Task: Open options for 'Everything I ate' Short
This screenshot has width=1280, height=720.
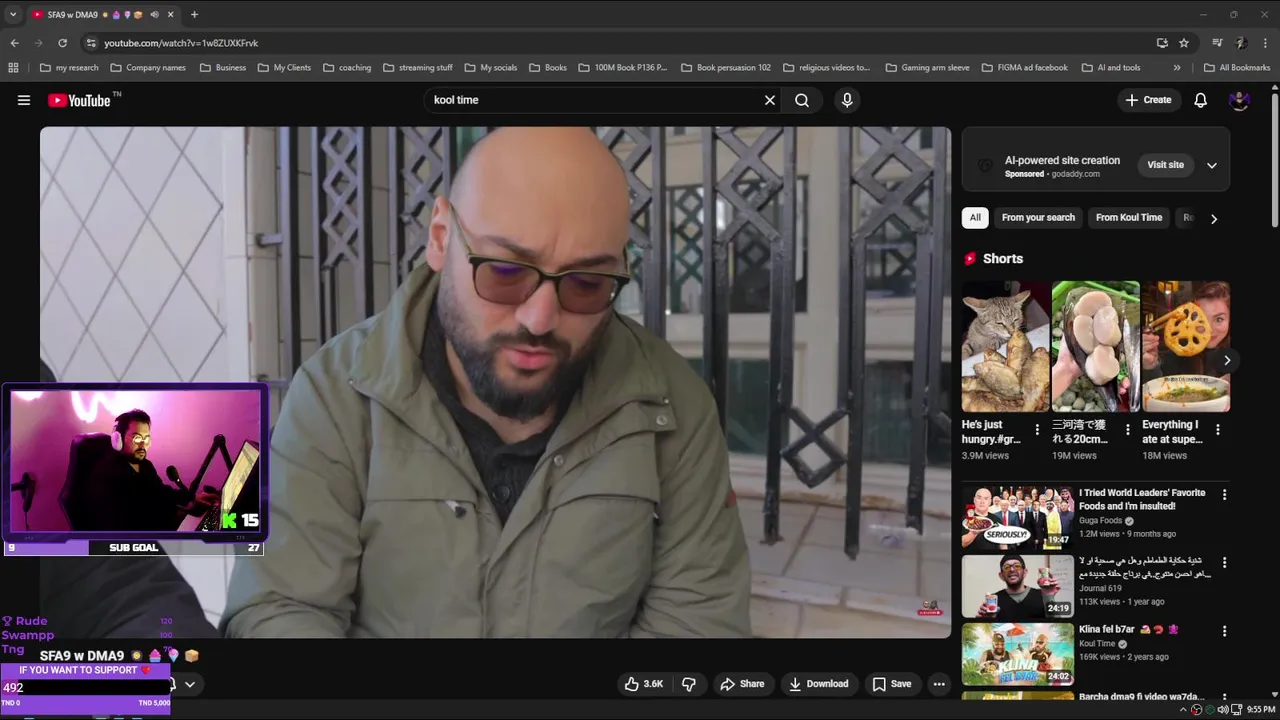Action: [1217, 430]
